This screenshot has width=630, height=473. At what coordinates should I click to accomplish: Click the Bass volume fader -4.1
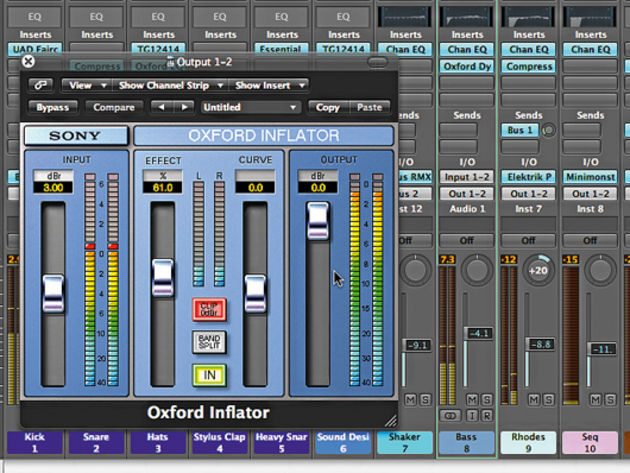[479, 334]
